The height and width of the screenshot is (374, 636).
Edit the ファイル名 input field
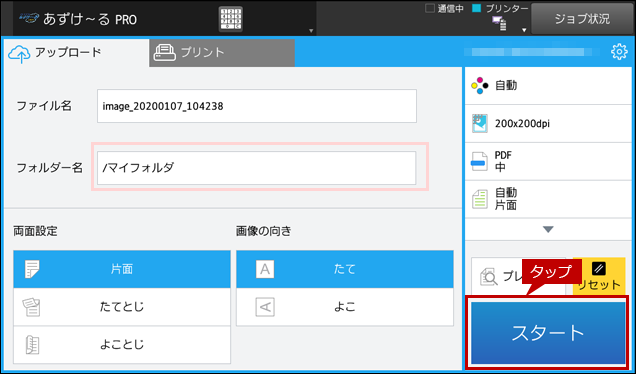(x=257, y=106)
